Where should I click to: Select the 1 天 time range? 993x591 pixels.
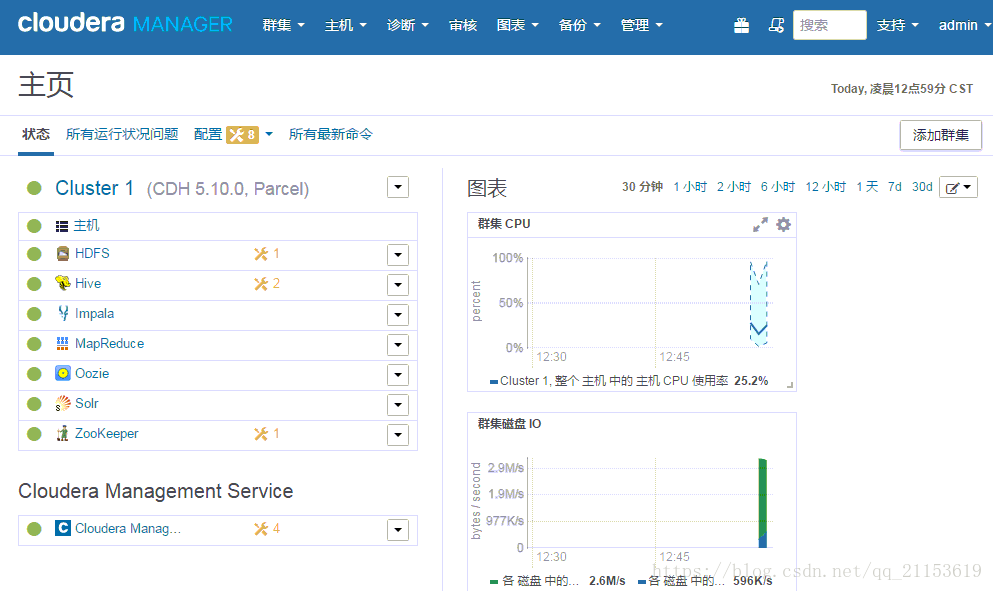[x=867, y=187]
